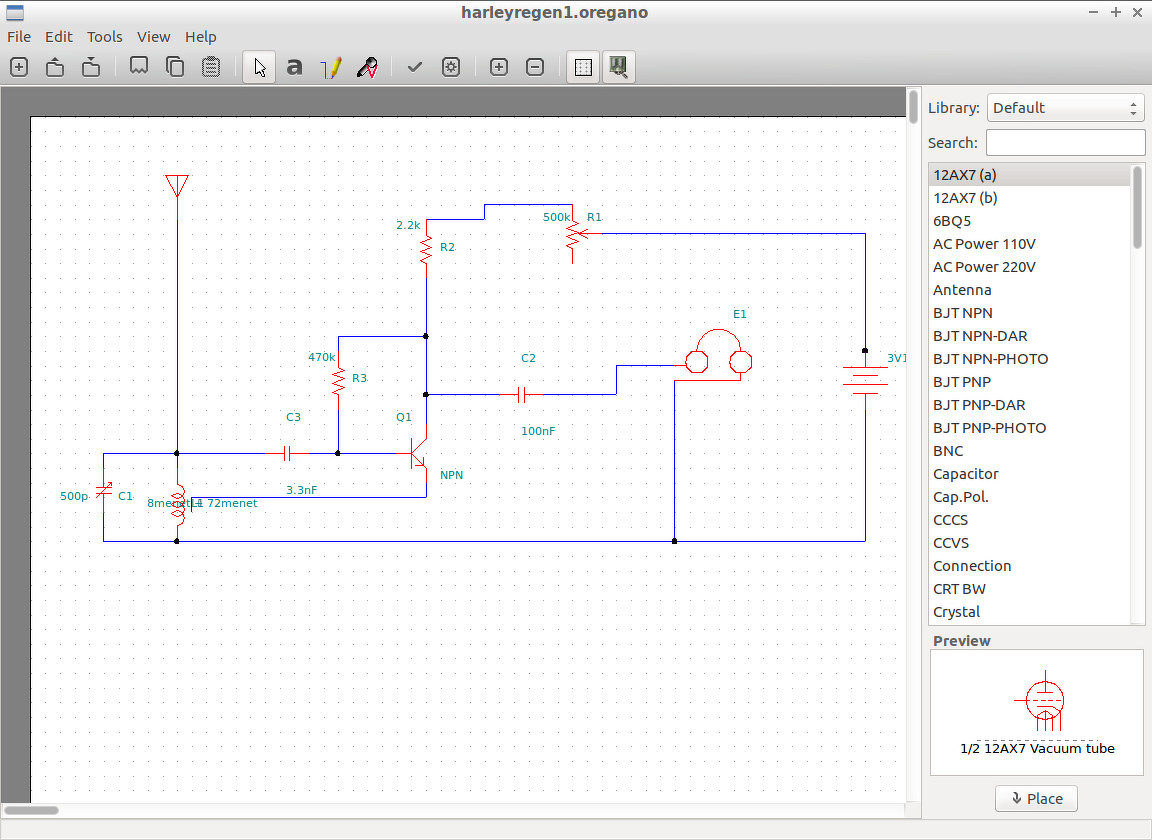Select BNC in the parts list

[1029, 451]
